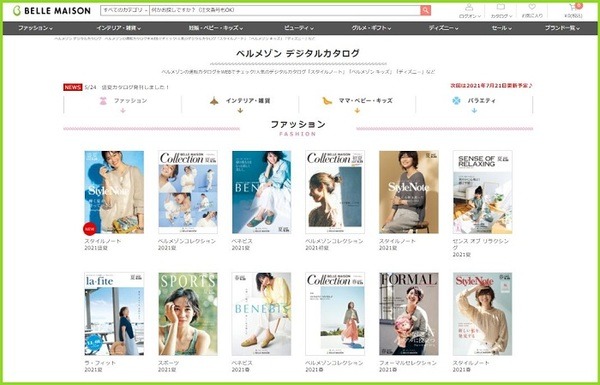The image size is (600, 385).
Task: Click the Belle Maison logo
Action: point(52,10)
